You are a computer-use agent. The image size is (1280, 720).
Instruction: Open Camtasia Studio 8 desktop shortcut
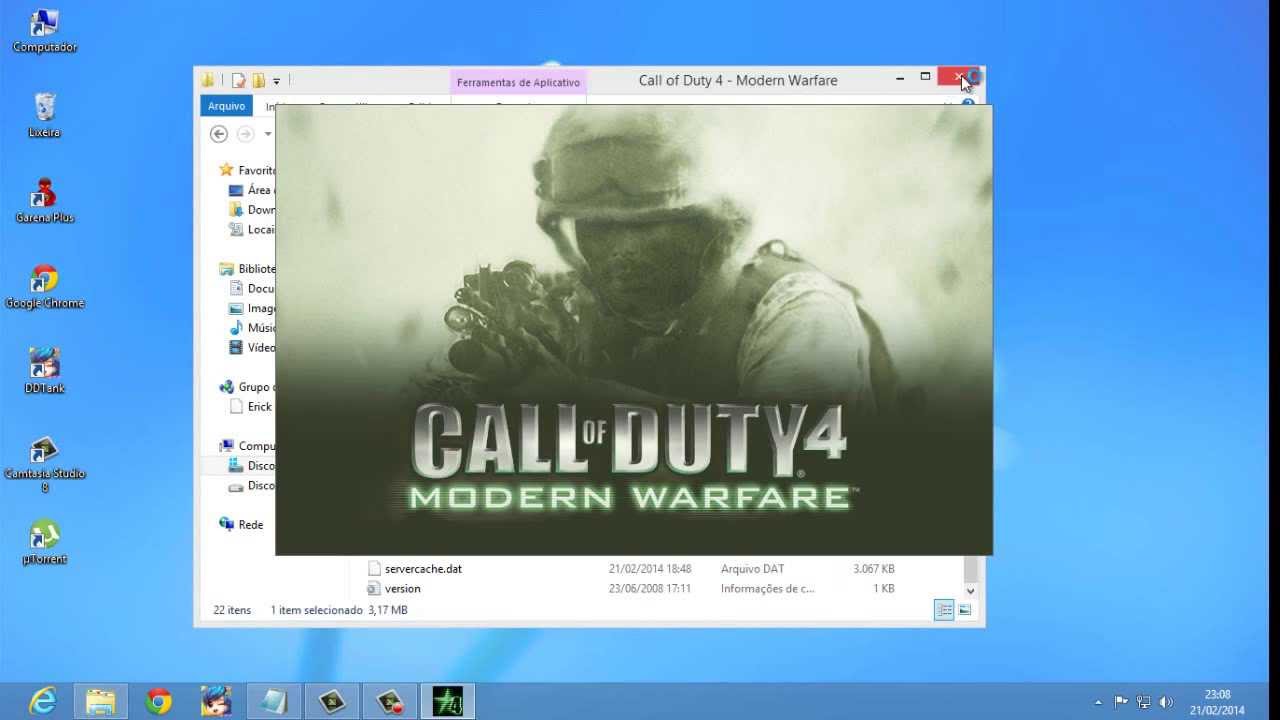pyautogui.click(x=45, y=464)
